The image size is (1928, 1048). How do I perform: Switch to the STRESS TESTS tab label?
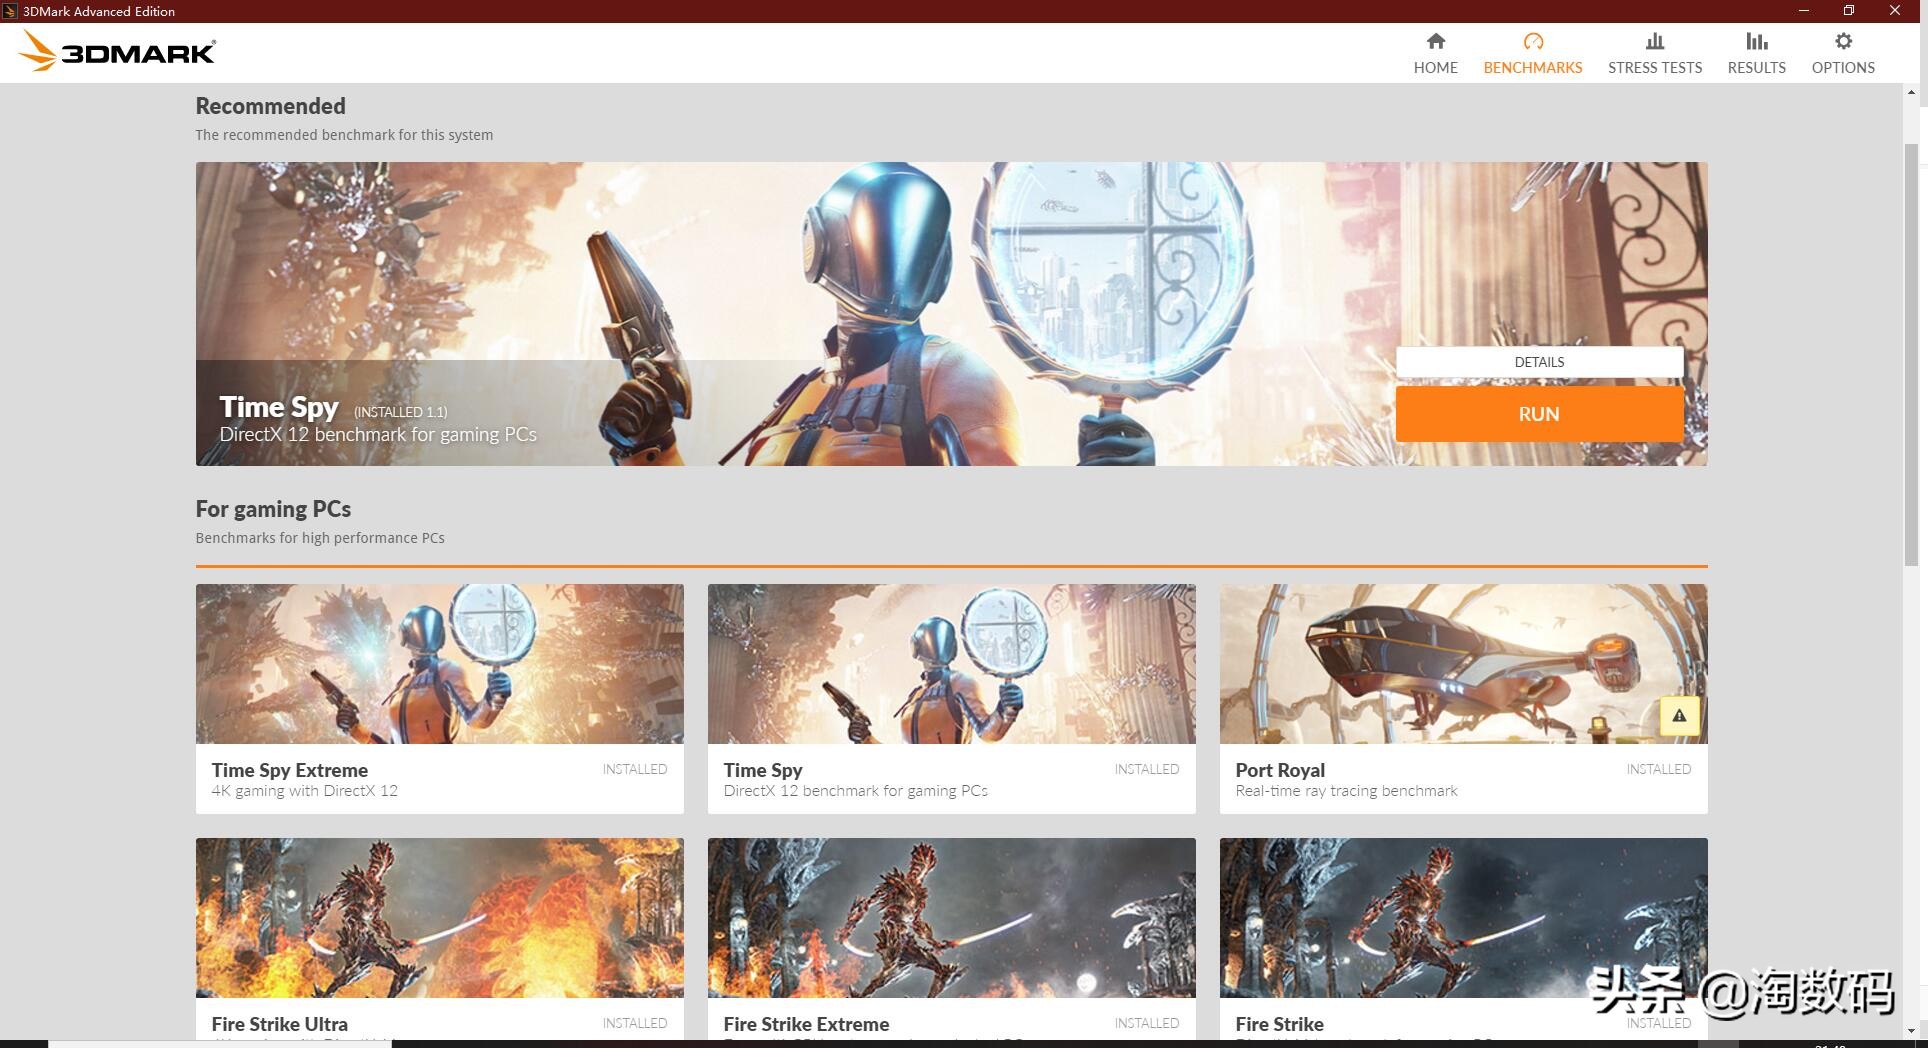click(1654, 68)
